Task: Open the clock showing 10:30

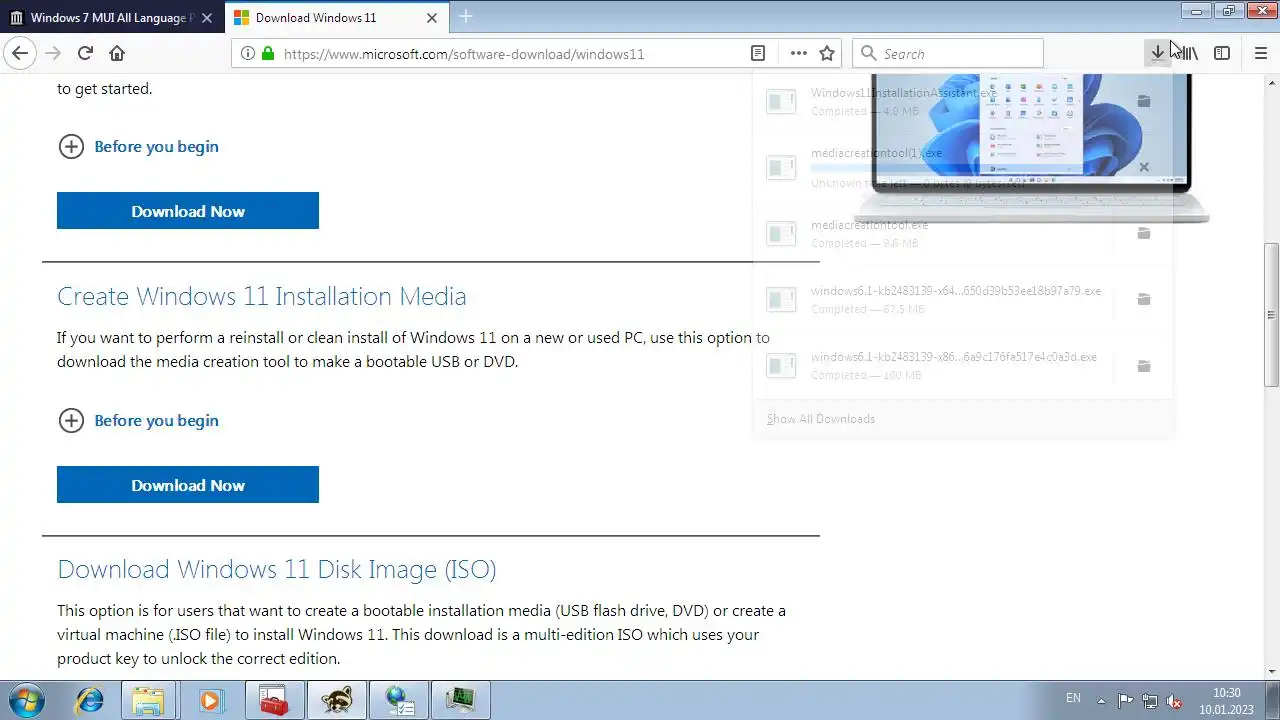Action: click(1226, 700)
